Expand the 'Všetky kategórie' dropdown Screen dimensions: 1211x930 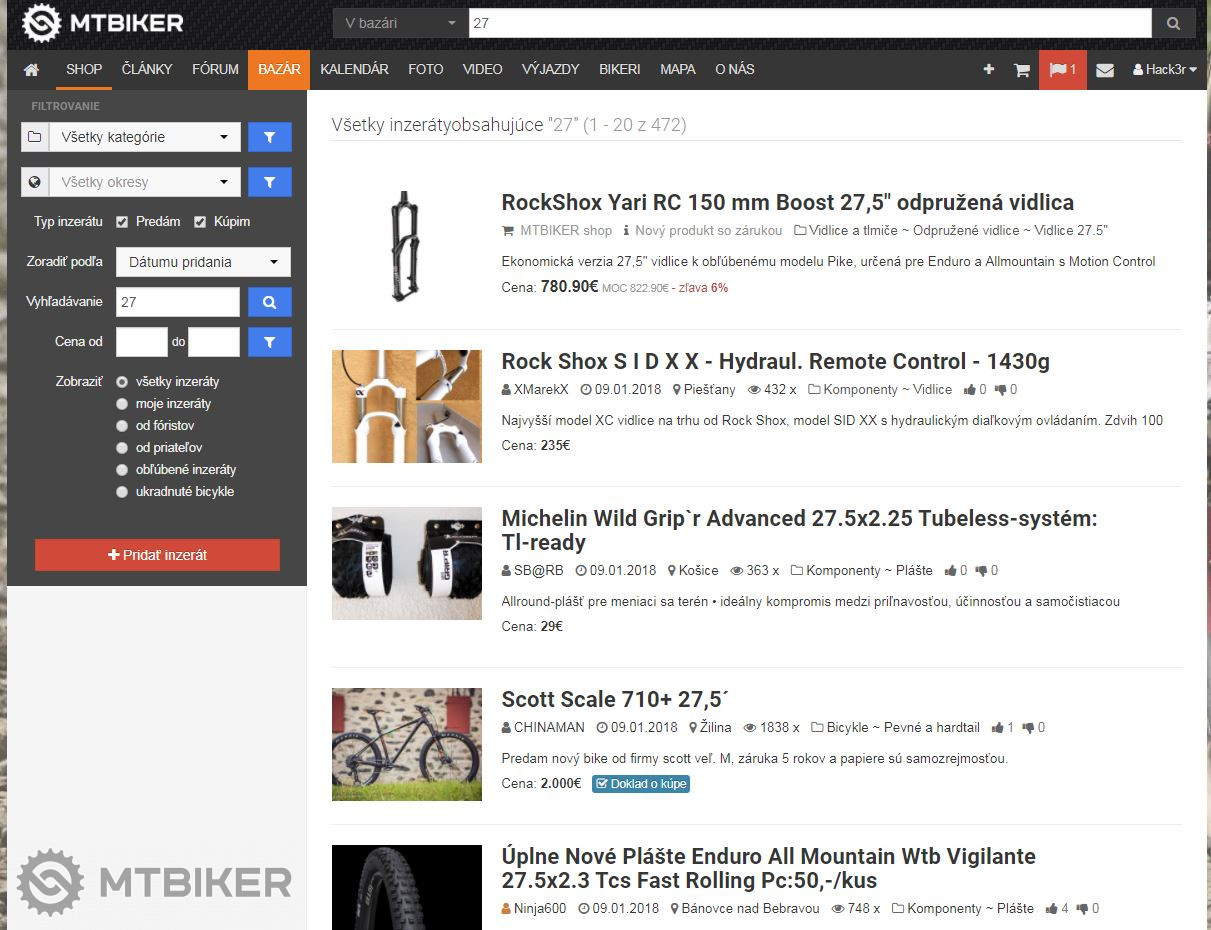point(144,137)
